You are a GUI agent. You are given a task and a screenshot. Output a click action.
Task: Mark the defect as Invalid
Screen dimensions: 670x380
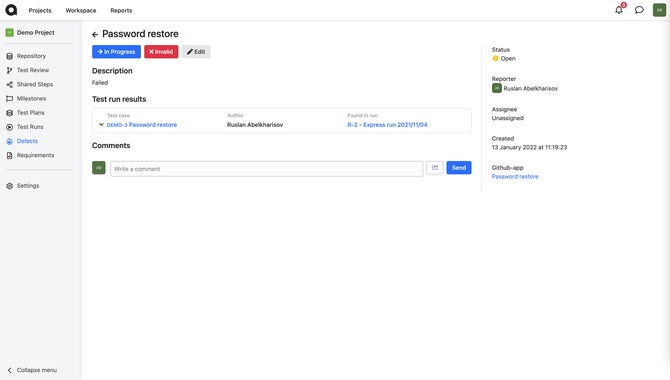click(161, 52)
